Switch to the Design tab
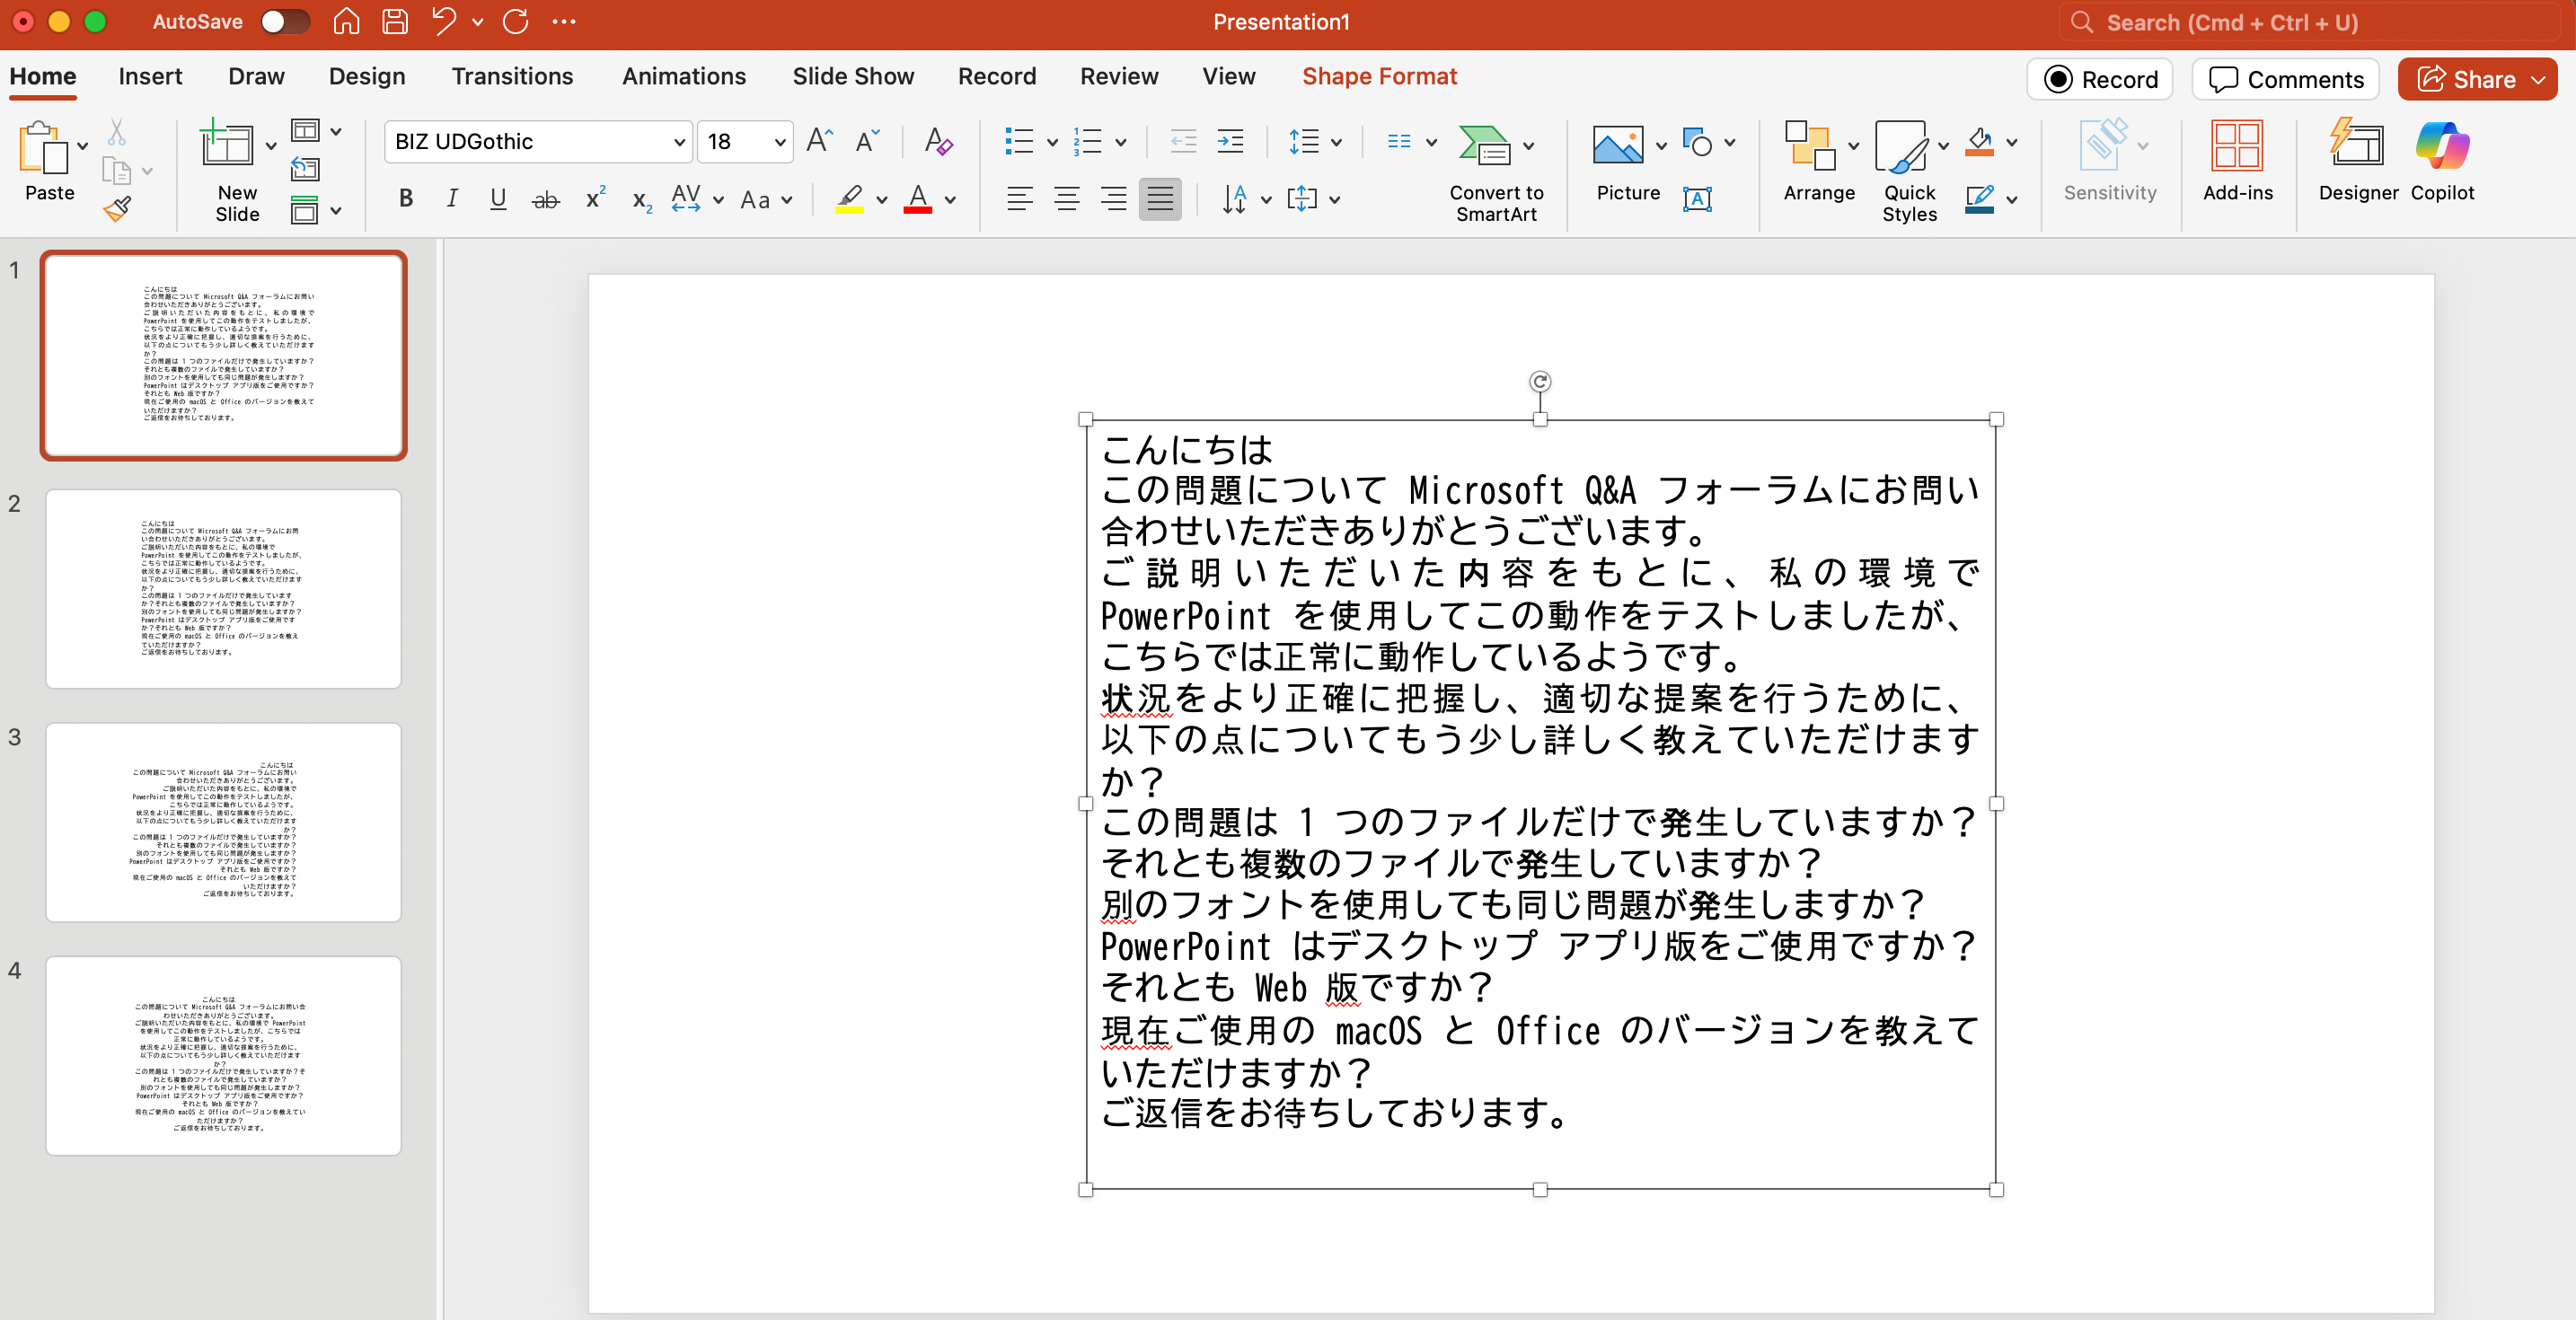2576x1320 pixels. (367, 77)
